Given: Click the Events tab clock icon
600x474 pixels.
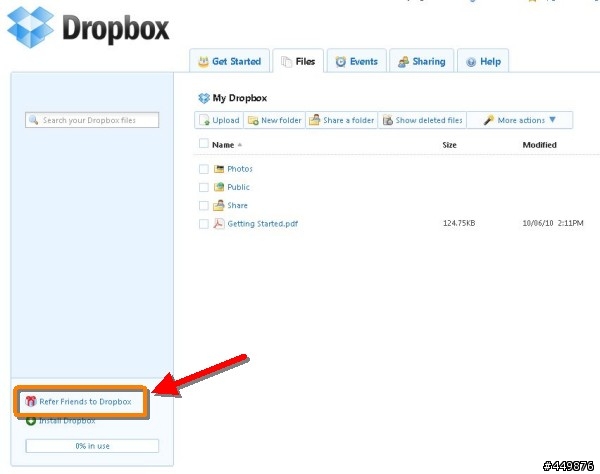Looking at the screenshot, I should 341,62.
